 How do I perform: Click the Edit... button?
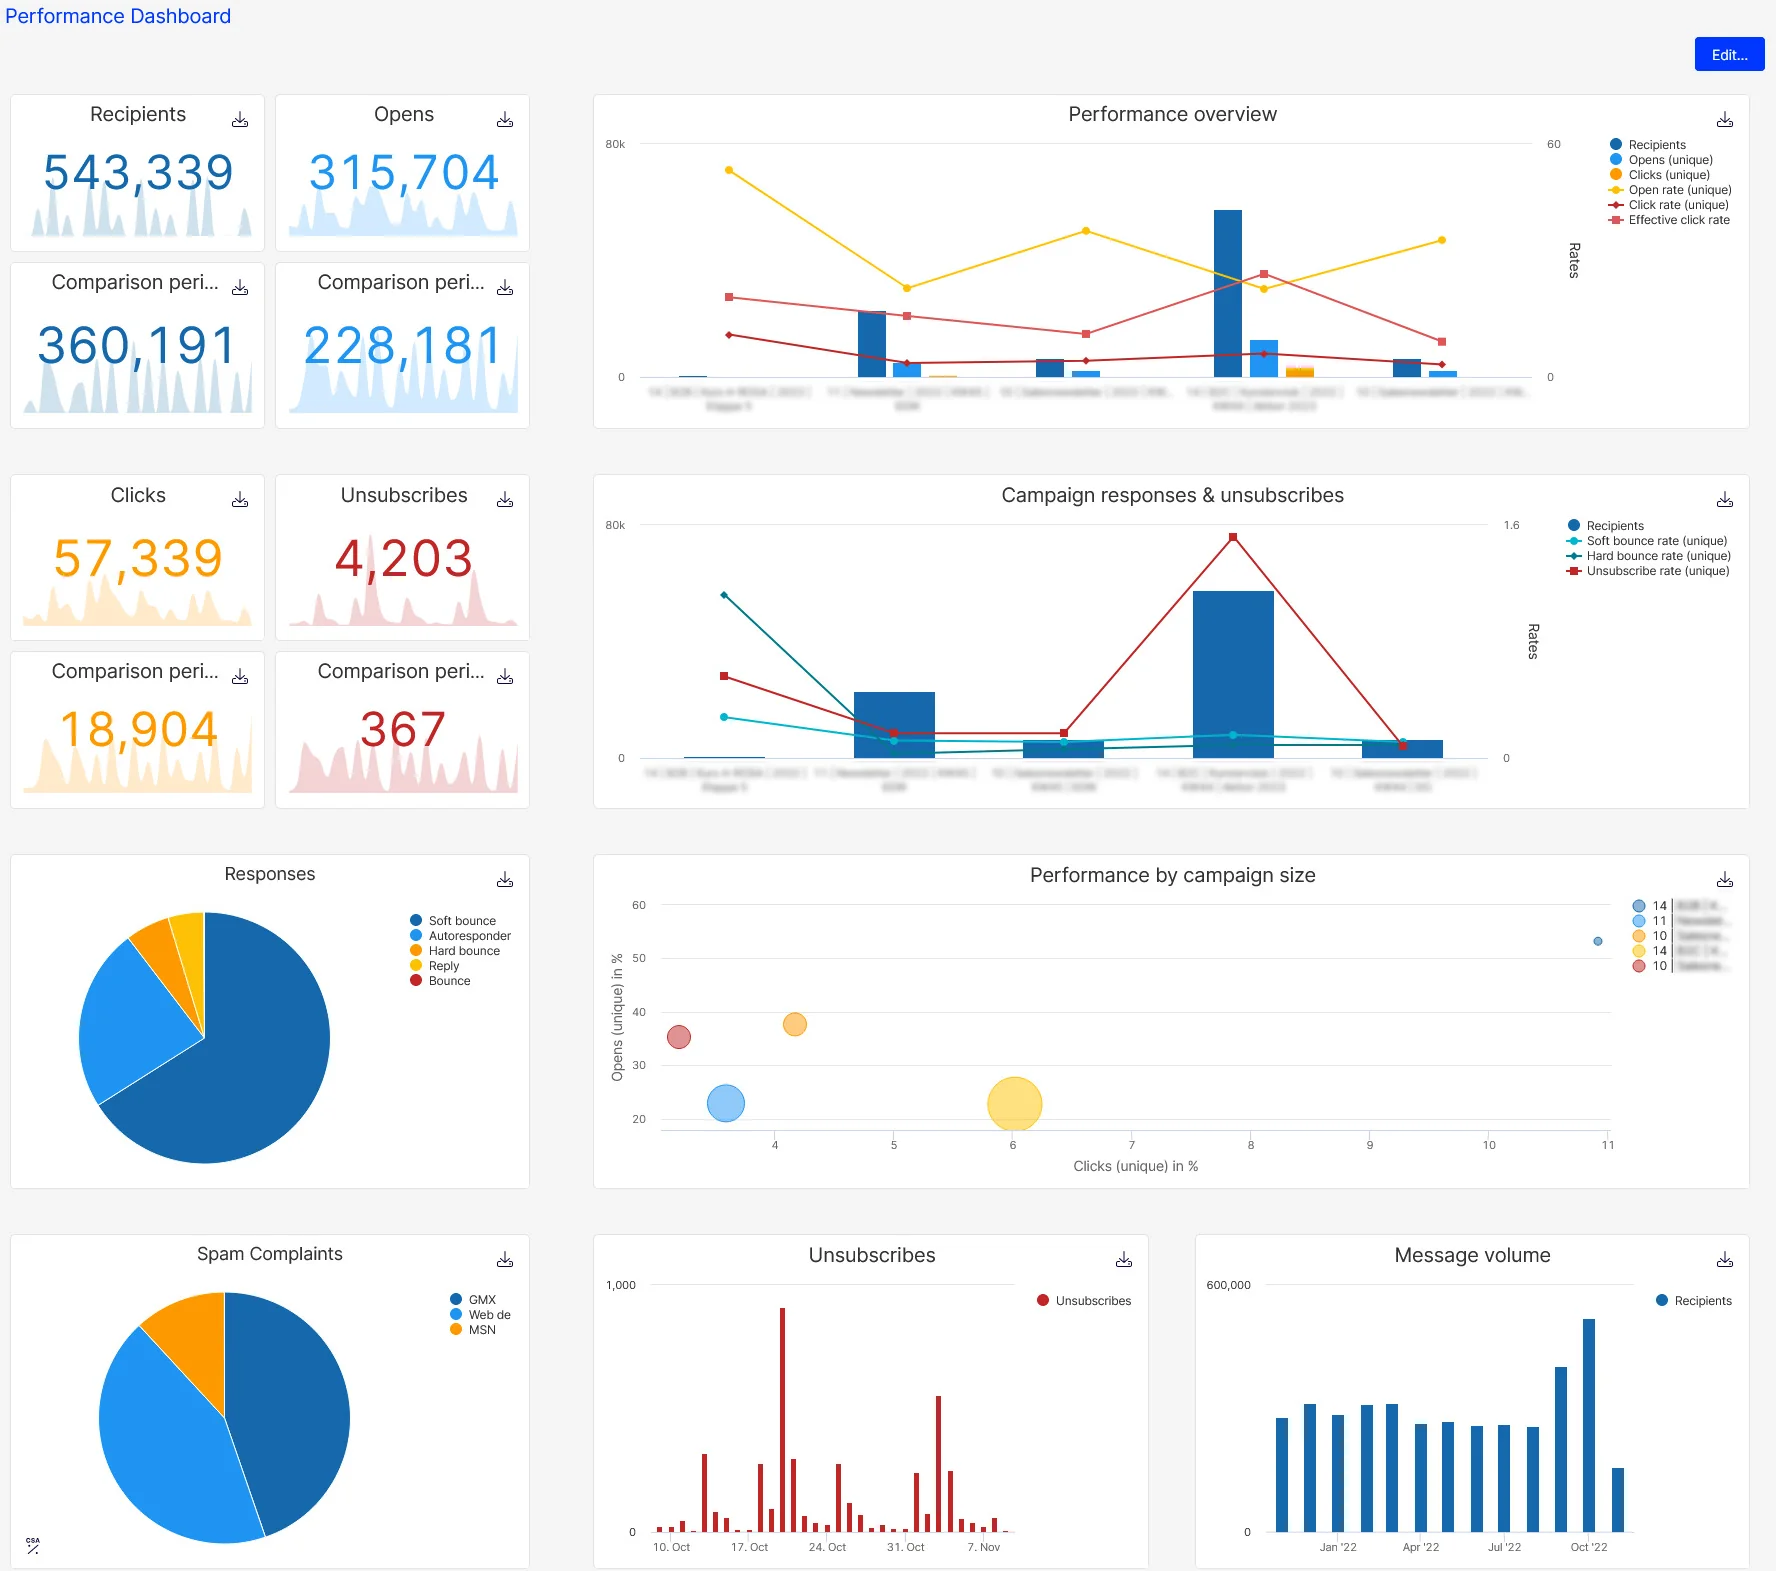tap(1729, 54)
